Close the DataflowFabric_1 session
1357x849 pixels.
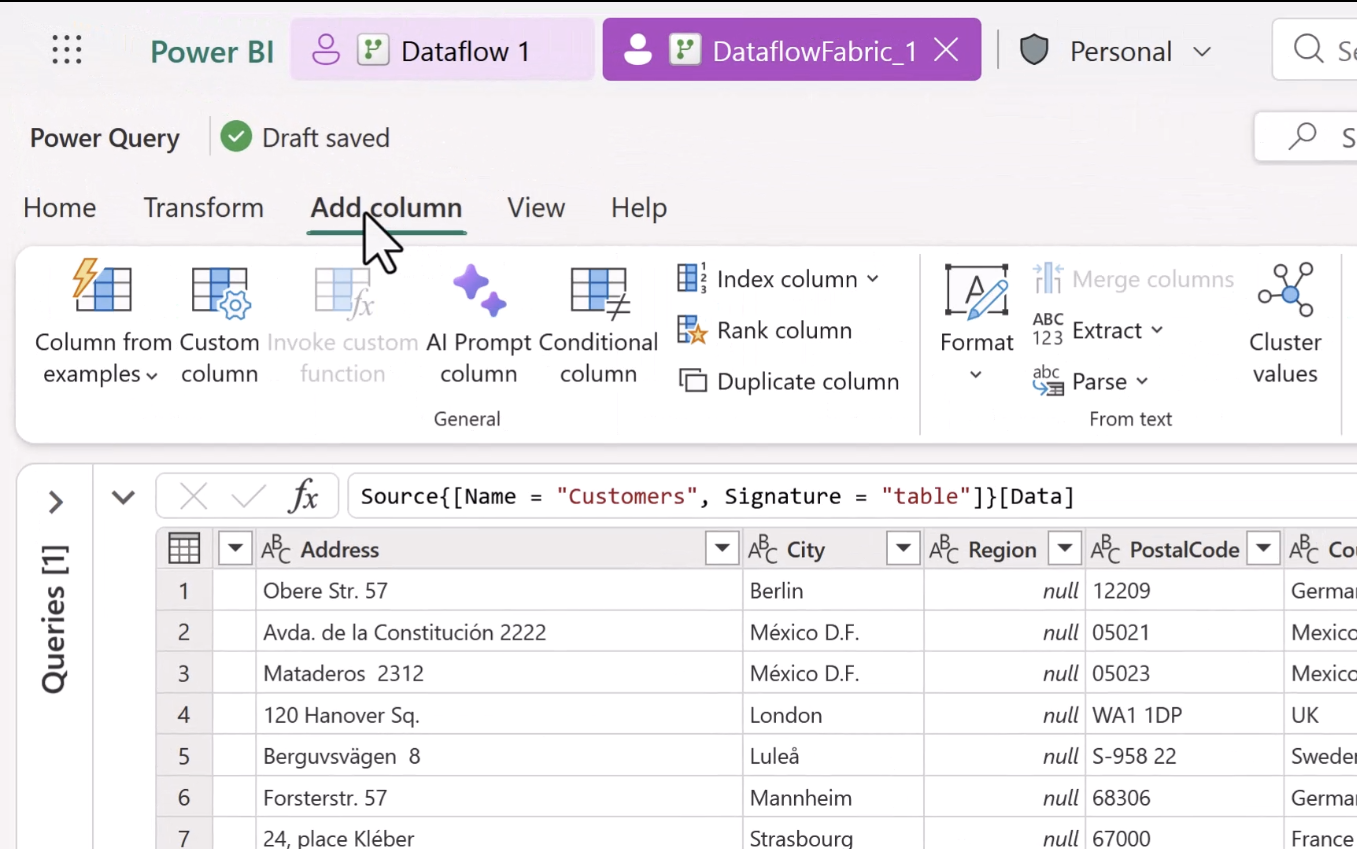945,49
